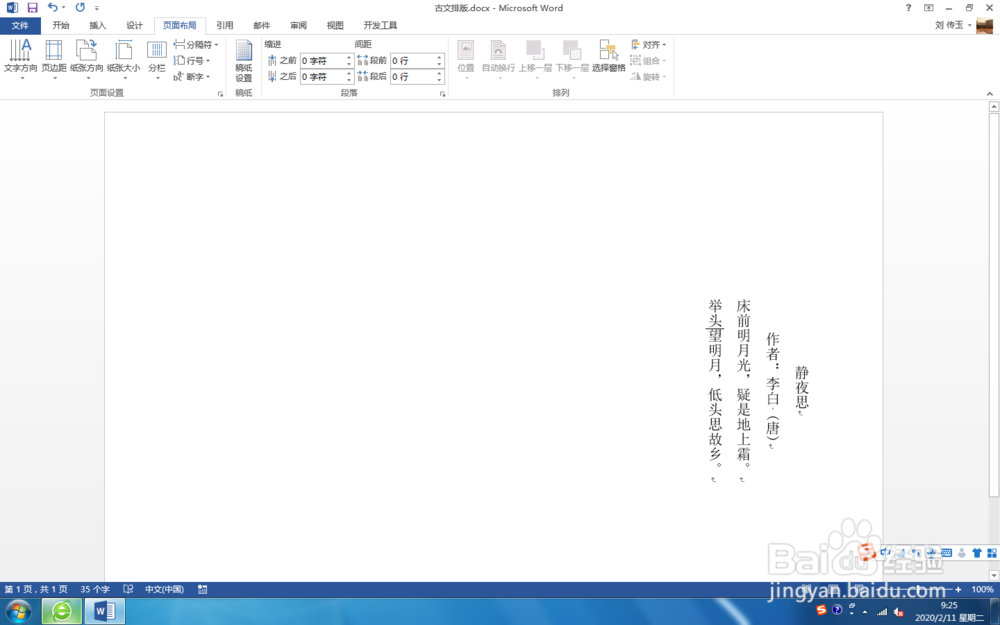Click the verse line 床前明月光
Image resolution: width=1000 pixels, height=625 pixels.
744,335
